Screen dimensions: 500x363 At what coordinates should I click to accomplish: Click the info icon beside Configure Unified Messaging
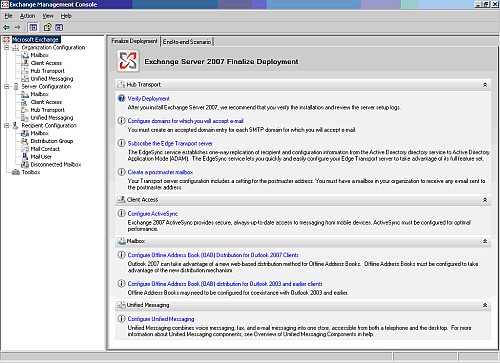pyautogui.click(x=121, y=319)
